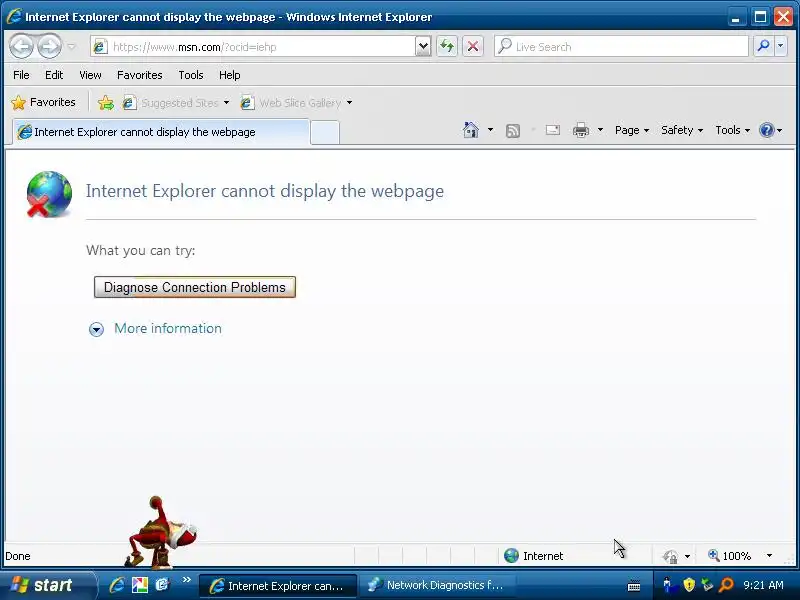Open recent pages dropdown arrow

(71, 47)
